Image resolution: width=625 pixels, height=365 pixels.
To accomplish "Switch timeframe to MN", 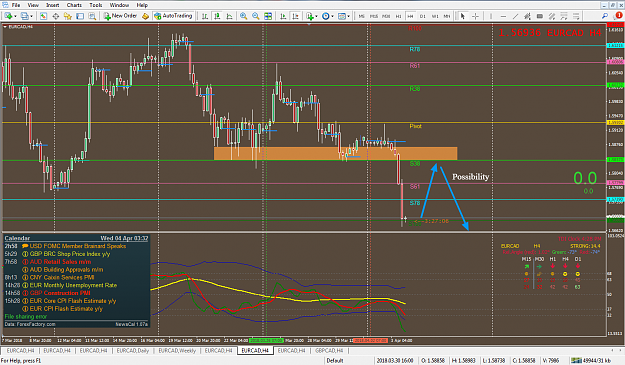I will 447,16.
